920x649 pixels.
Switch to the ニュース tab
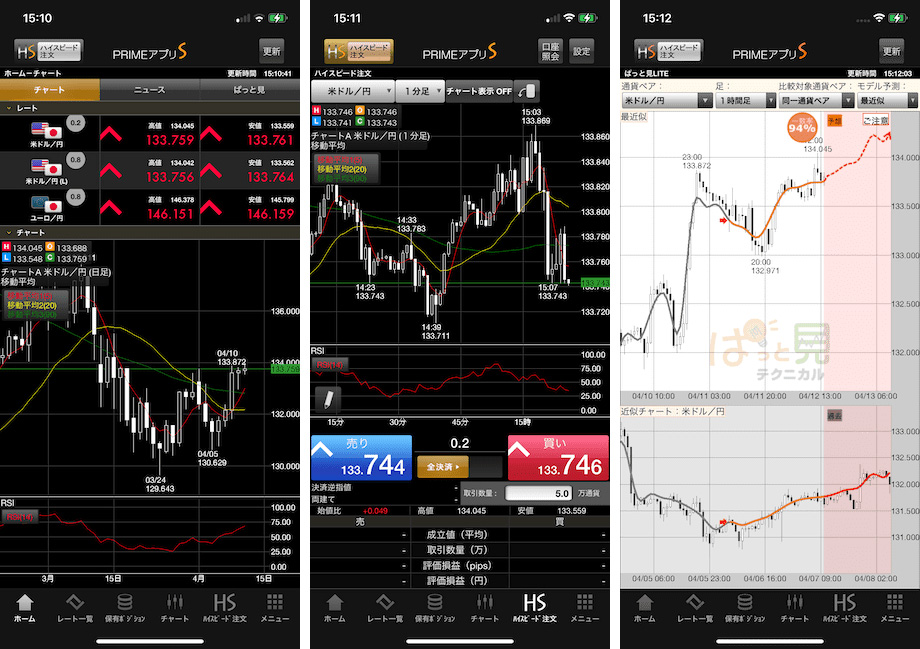pyautogui.click(x=150, y=90)
